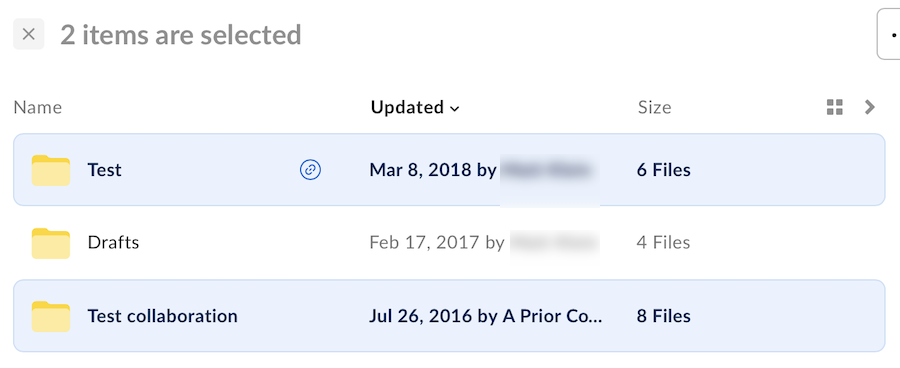Select the row showing 4 Files
Image resolution: width=900 pixels, height=368 pixels.
click(449, 243)
